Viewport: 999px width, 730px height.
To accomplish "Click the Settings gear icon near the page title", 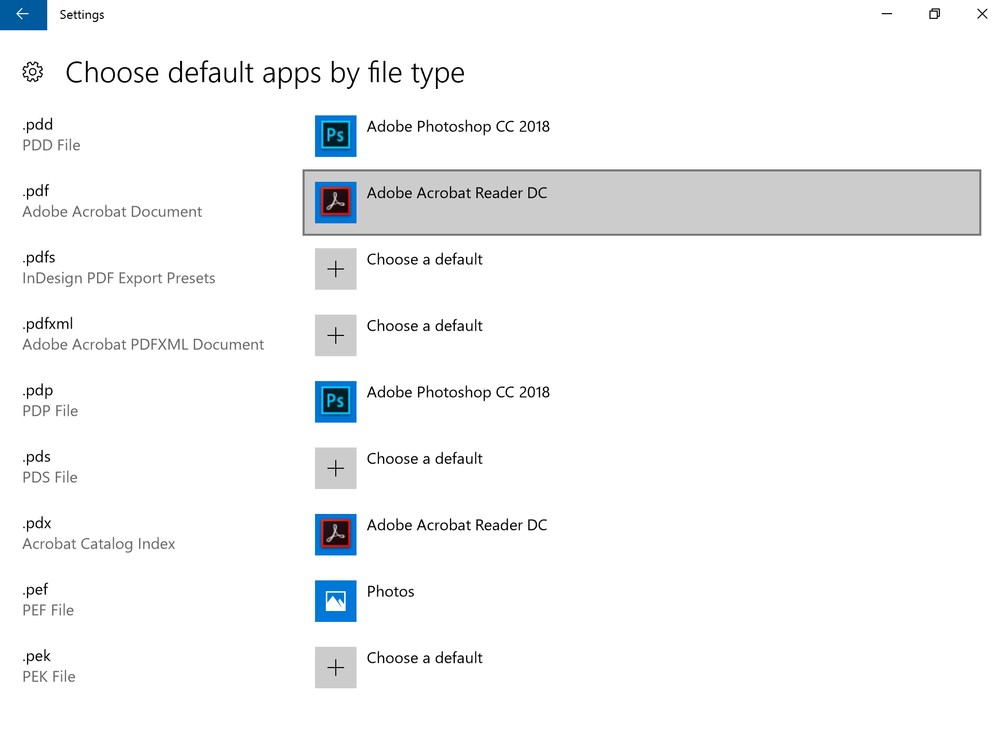I will (x=32, y=72).
